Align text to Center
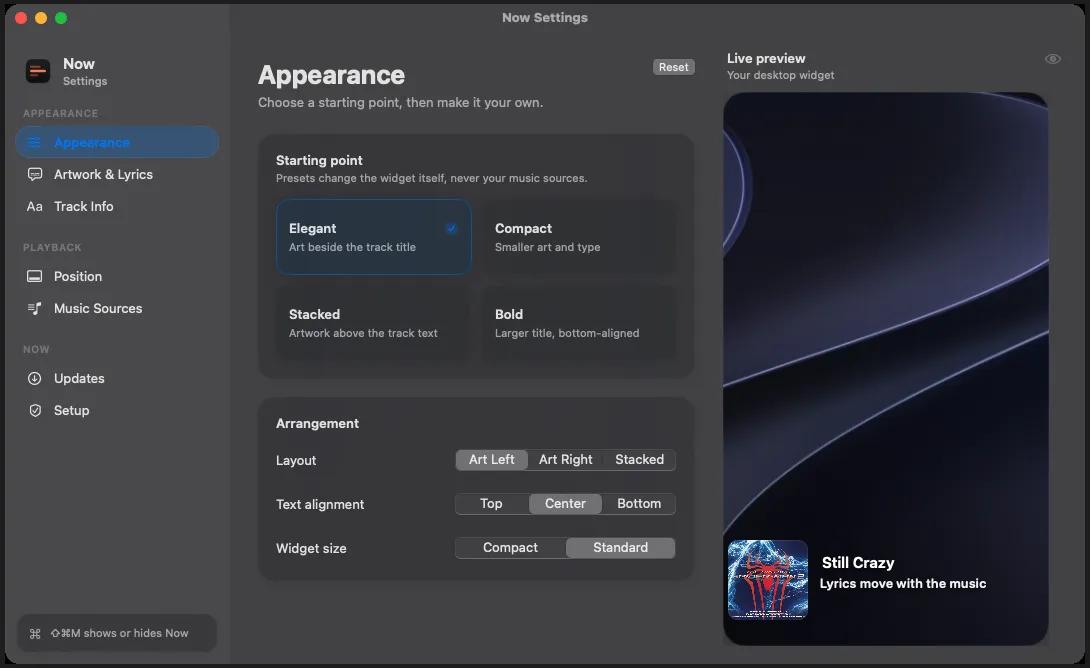This screenshot has width=1090, height=668. pyautogui.click(x=565, y=504)
